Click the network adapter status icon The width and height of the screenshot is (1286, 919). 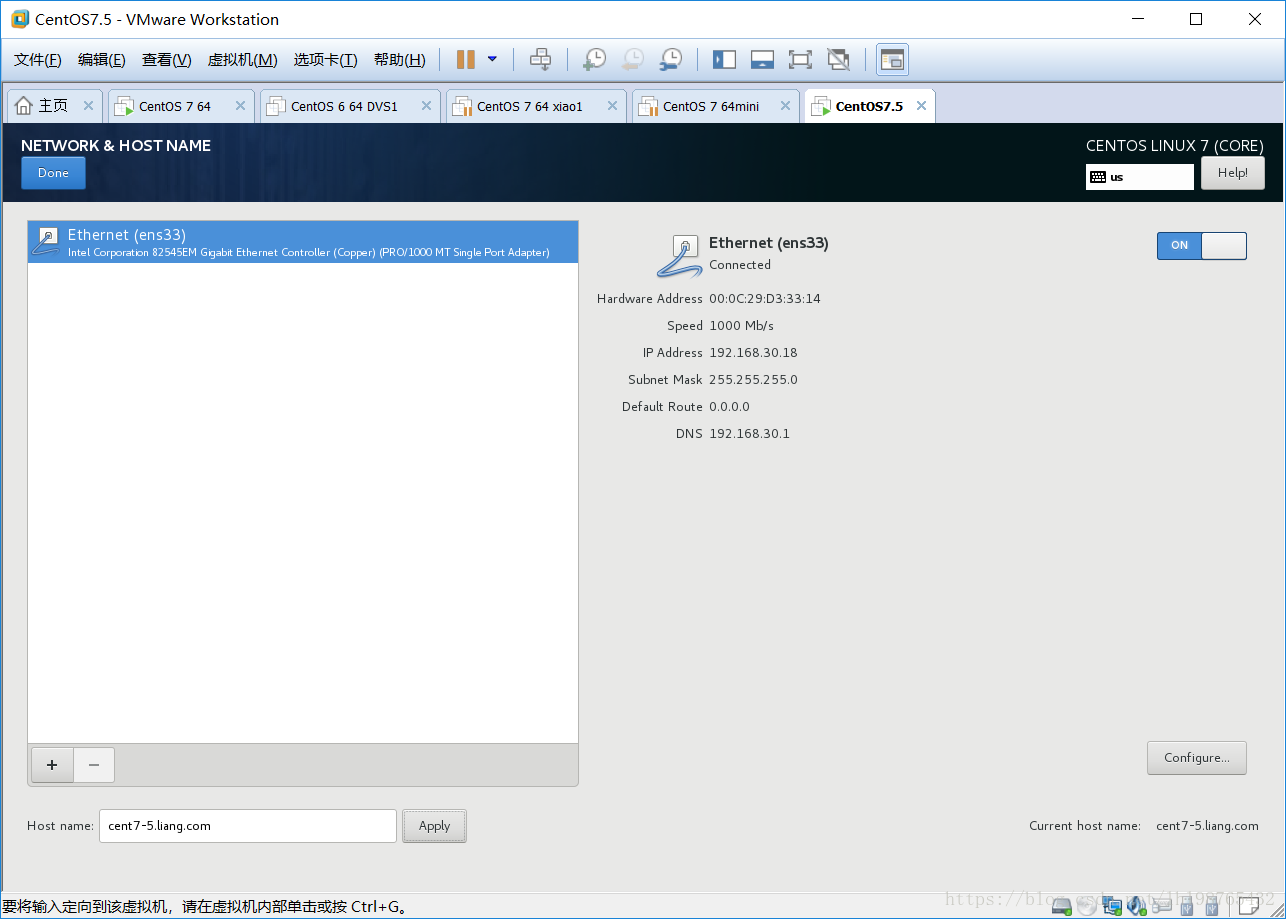1112,906
